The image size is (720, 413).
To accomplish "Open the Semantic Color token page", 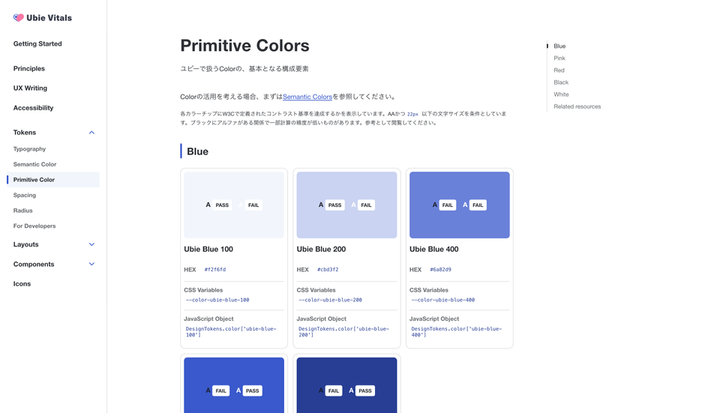I will click(x=35, y=164).
